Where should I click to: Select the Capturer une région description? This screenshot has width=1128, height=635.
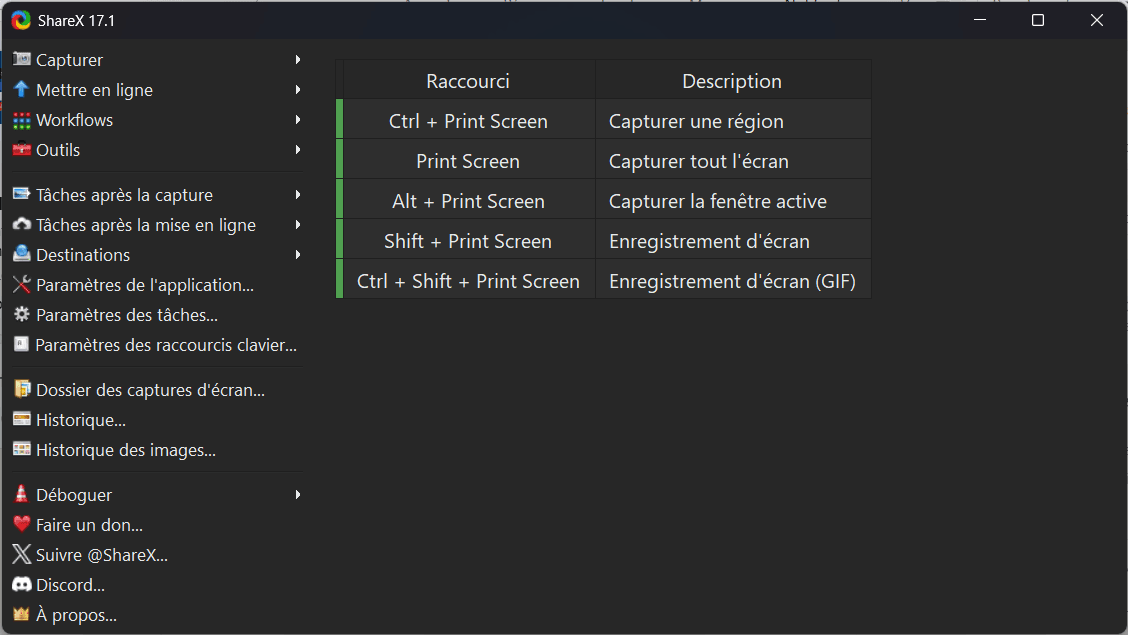point(733,121)
